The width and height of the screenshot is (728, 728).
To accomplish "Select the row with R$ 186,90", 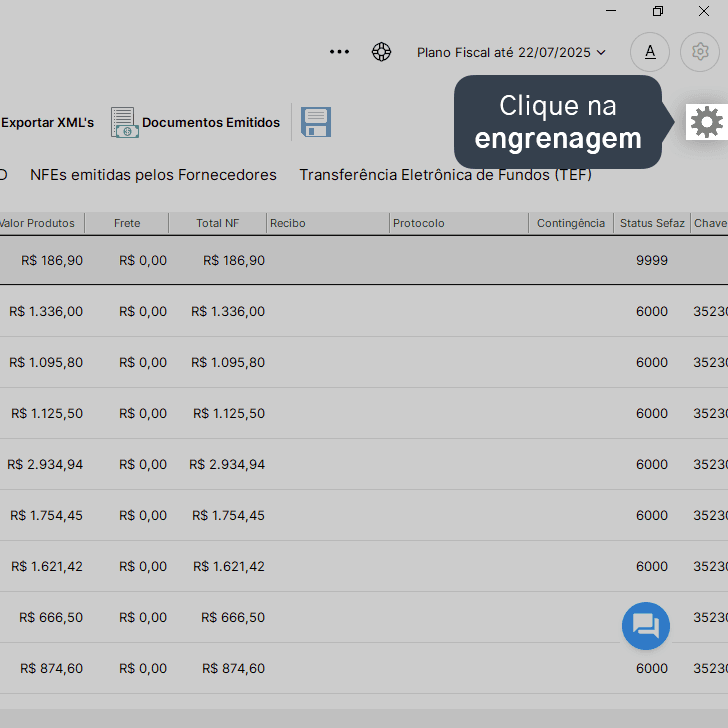I will [364, 260].
